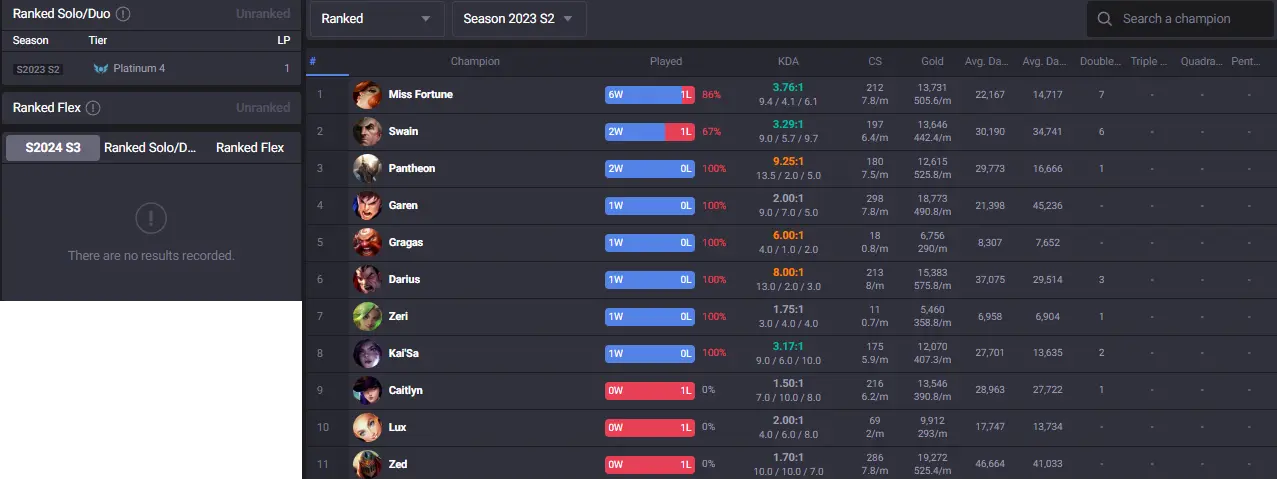Open Darius champion portrait

point(367,280)
